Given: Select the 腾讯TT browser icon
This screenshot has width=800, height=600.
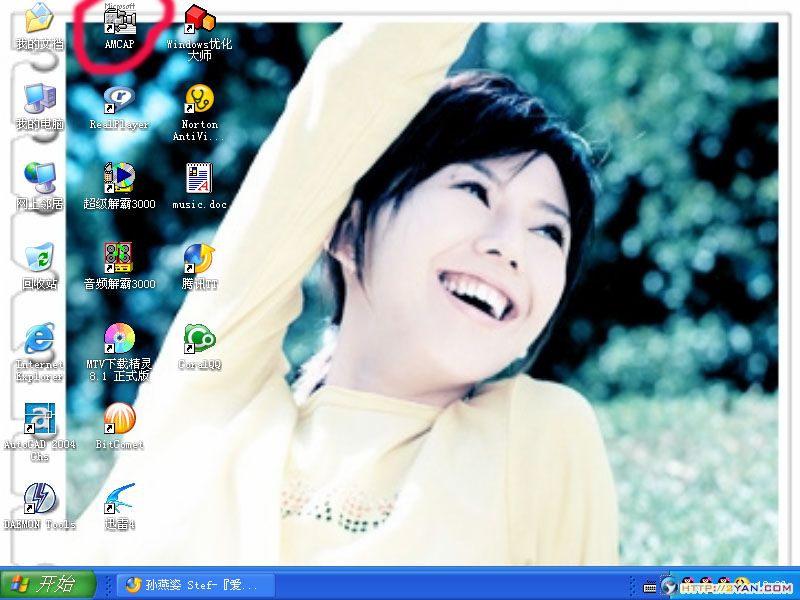Looking at the screenshot, I should pos(199,258).
